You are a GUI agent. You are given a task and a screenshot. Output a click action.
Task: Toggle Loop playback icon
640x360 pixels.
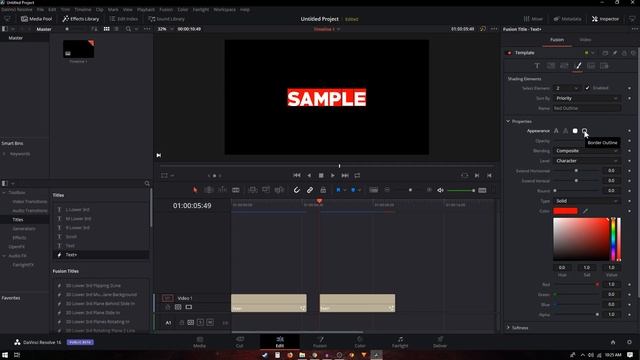pos(357,175)
